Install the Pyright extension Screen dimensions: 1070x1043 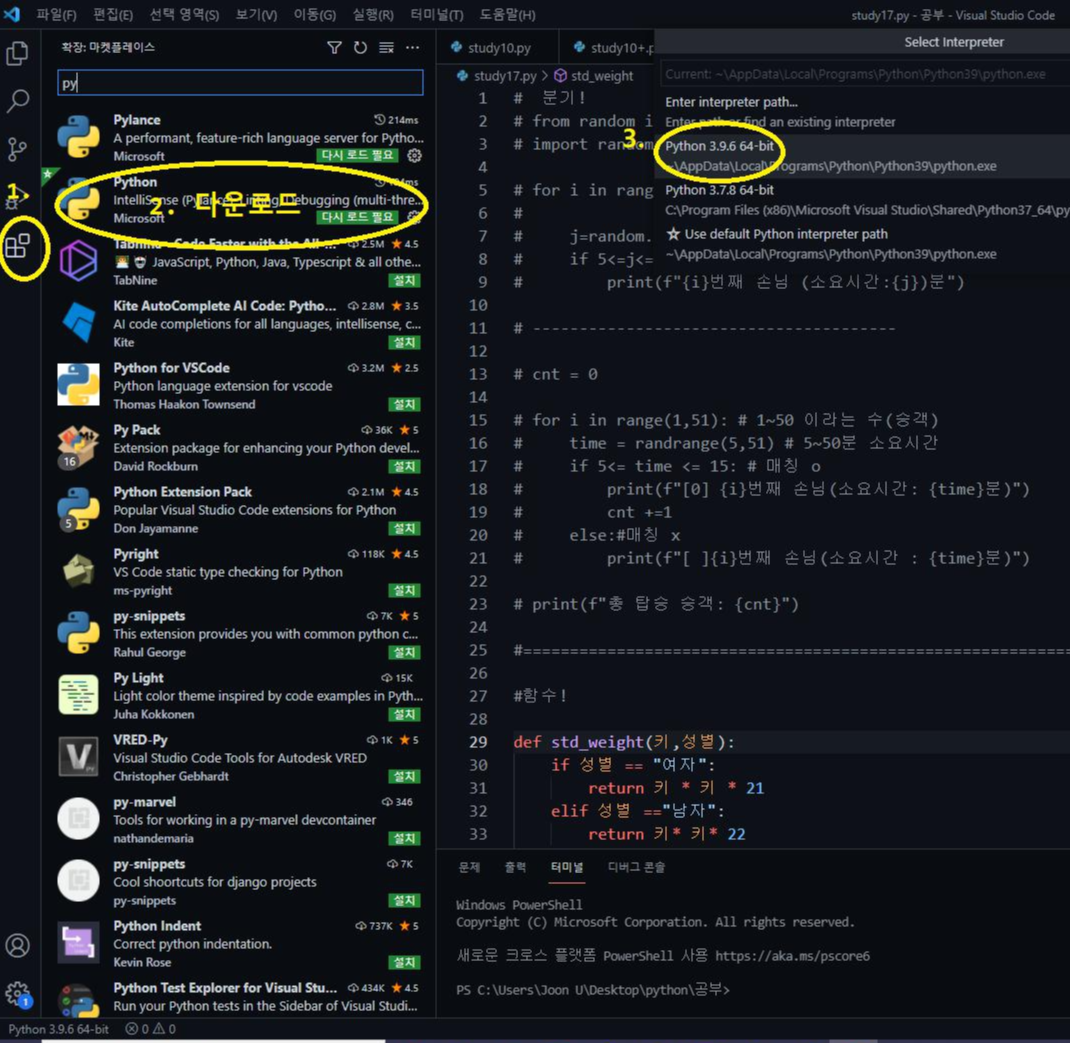405,590
